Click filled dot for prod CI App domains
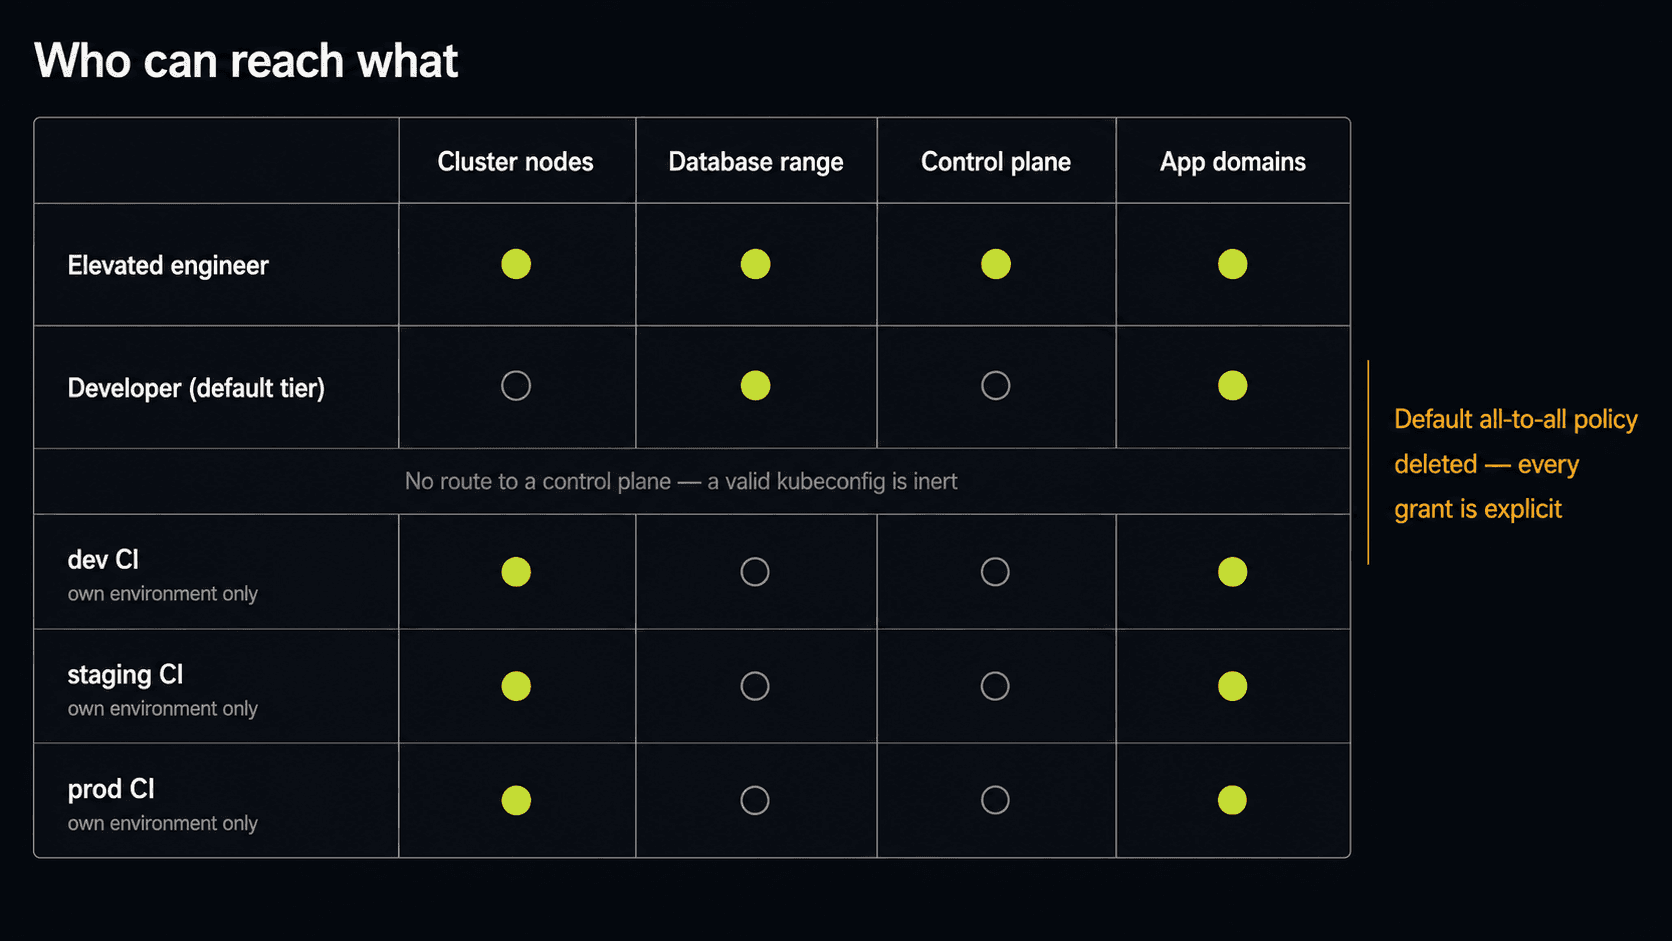The image size is (1672, 941). (x=1233, y=800)
